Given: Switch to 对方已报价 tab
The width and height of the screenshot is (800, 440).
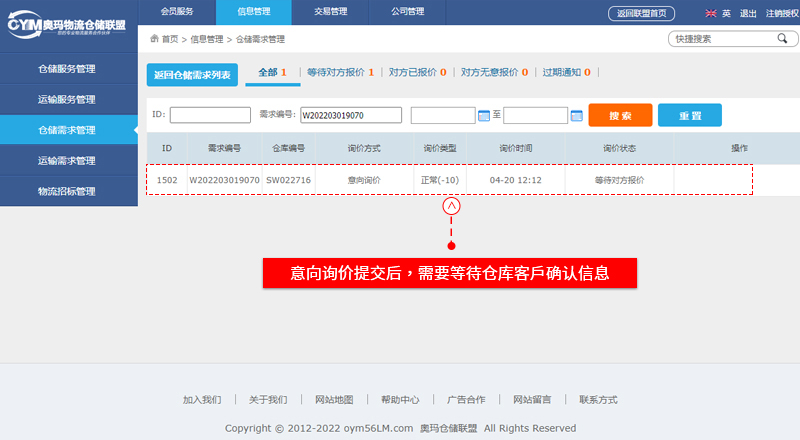Looking at the screenshot, I should pos(416,72).
